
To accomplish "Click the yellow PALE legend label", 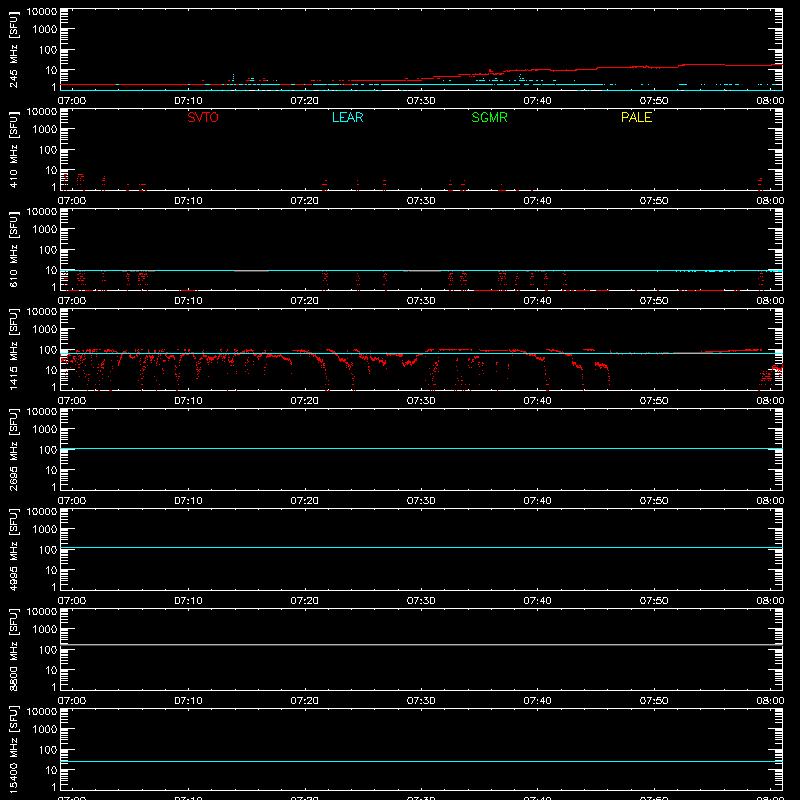I will (x=636, y=117).
